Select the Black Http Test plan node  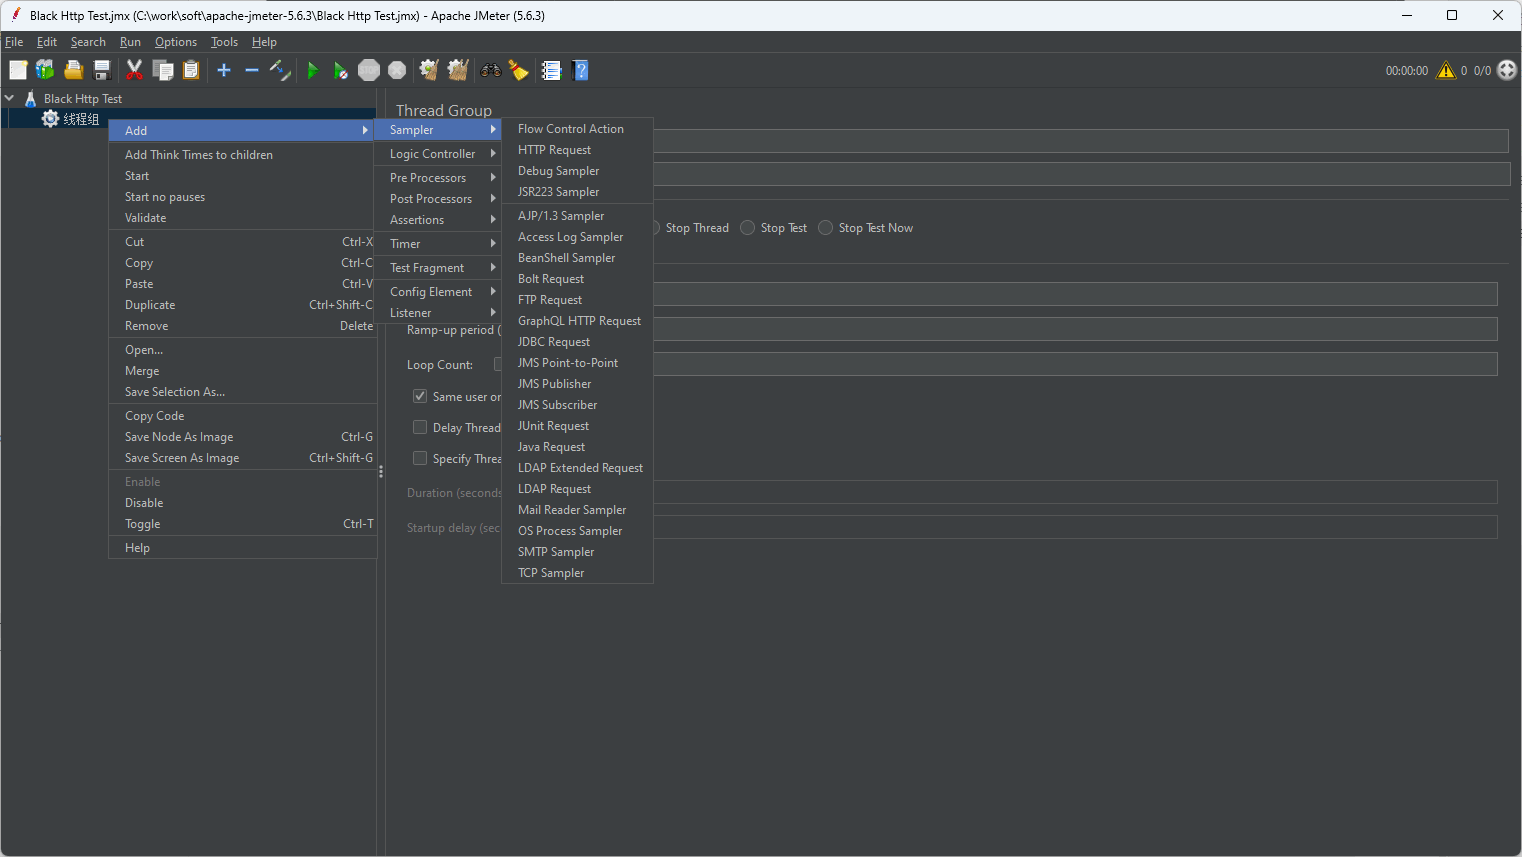coord(83,99)
